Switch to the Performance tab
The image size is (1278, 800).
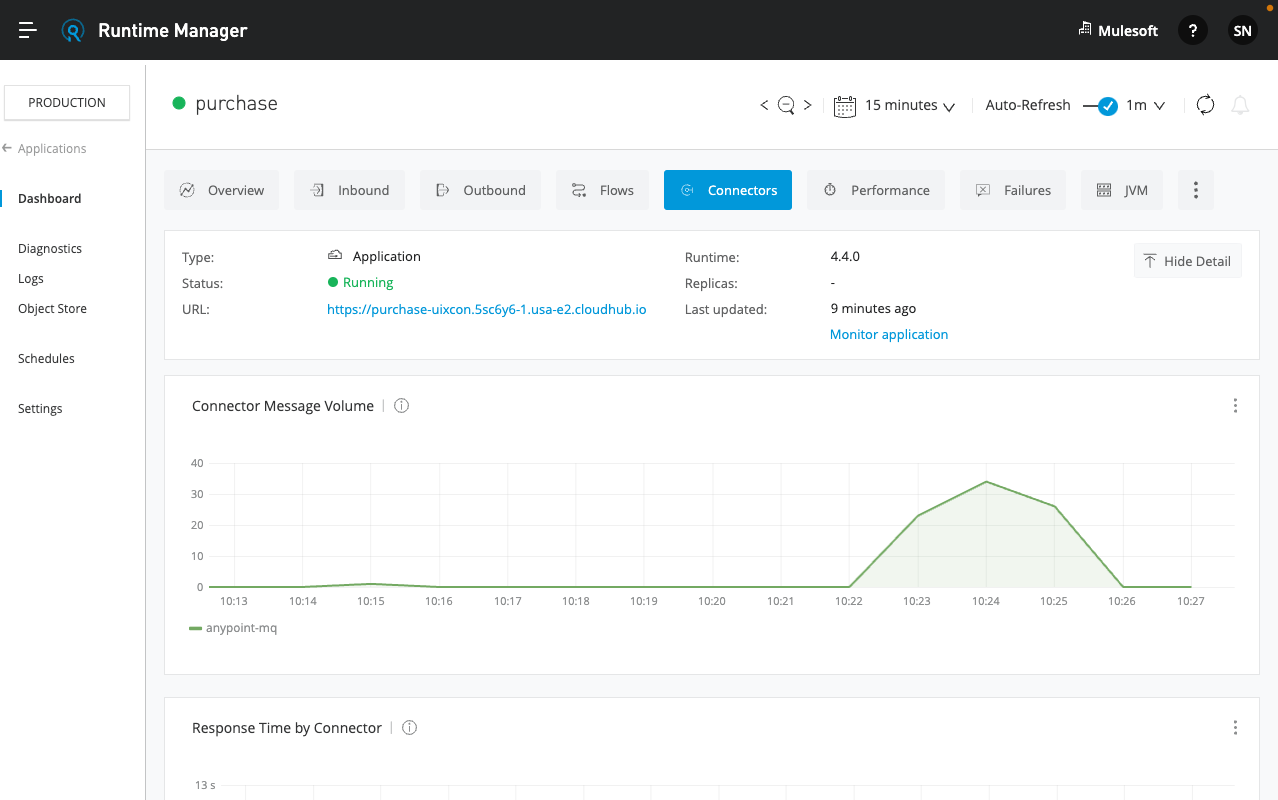click(x=876, y=190)
